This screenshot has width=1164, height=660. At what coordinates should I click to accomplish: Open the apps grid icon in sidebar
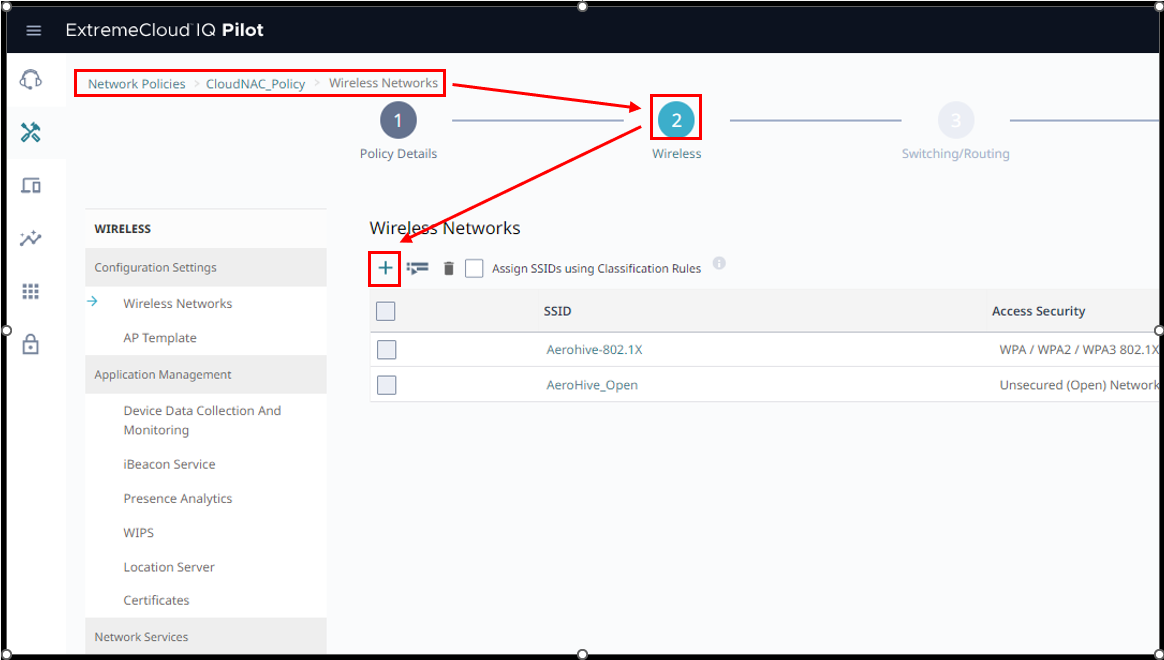[30, 291]
